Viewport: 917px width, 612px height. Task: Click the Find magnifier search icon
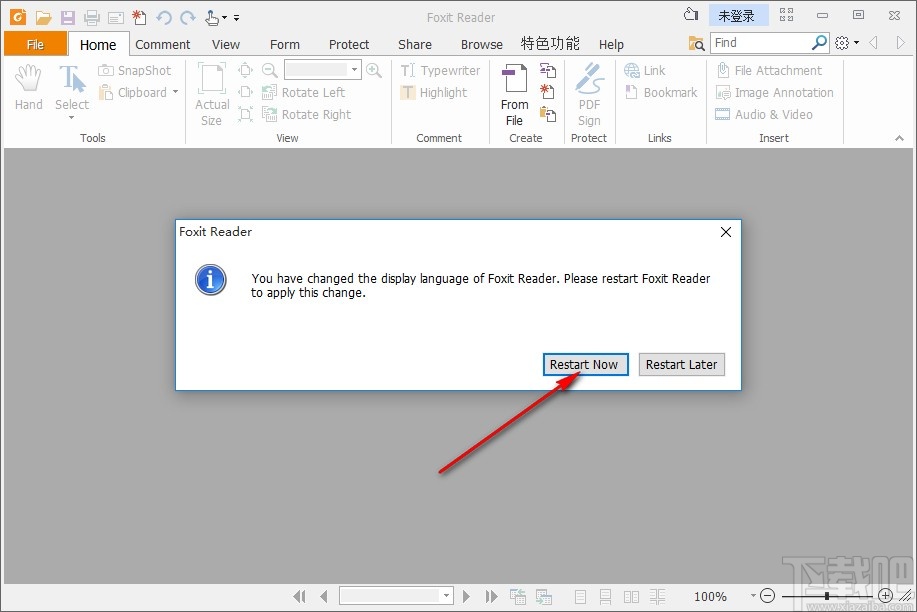819,43
